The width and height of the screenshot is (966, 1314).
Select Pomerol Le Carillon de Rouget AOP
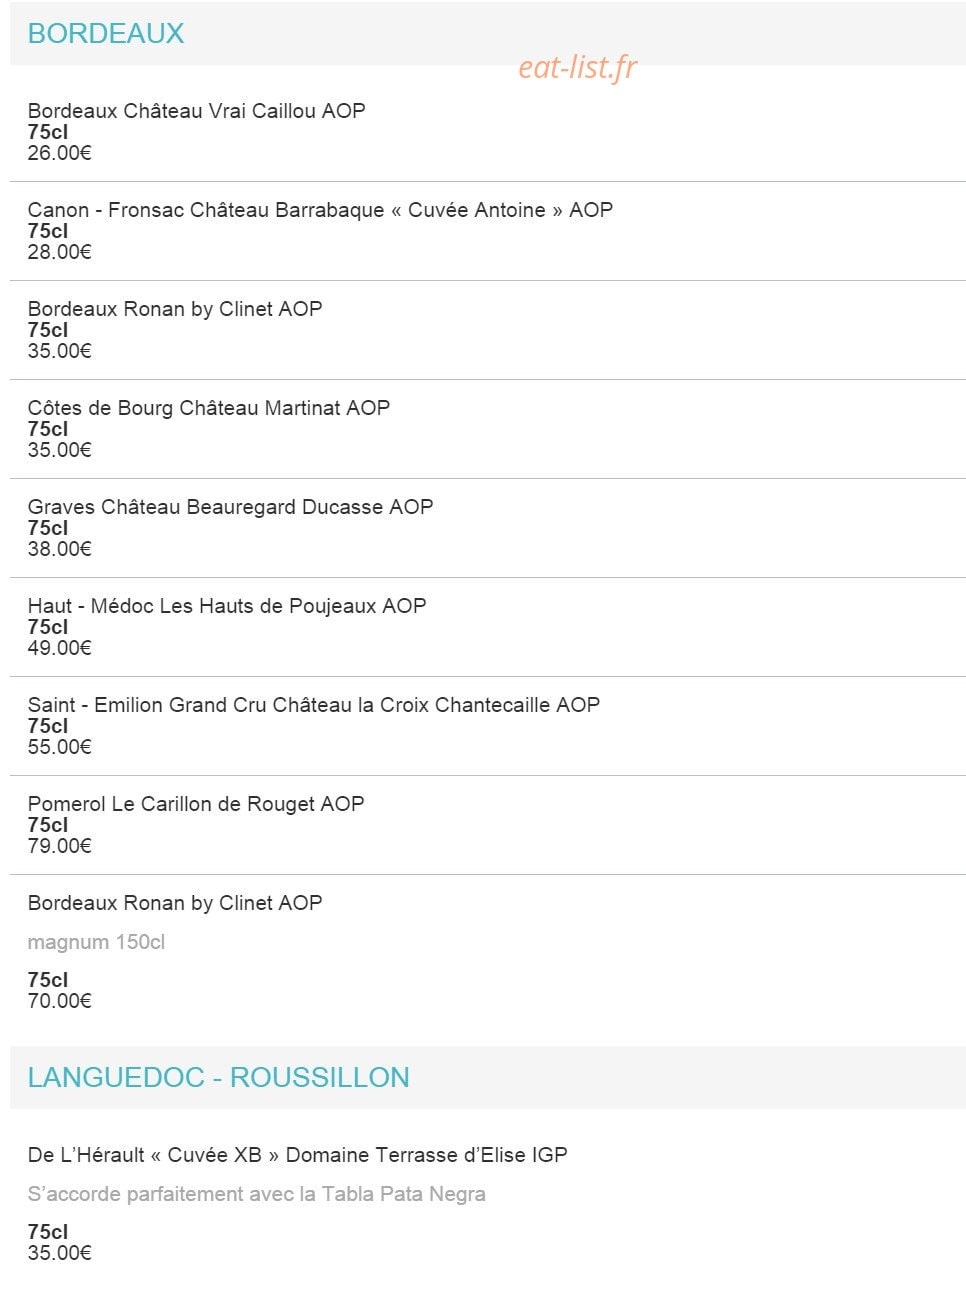(x=196, y=804)
